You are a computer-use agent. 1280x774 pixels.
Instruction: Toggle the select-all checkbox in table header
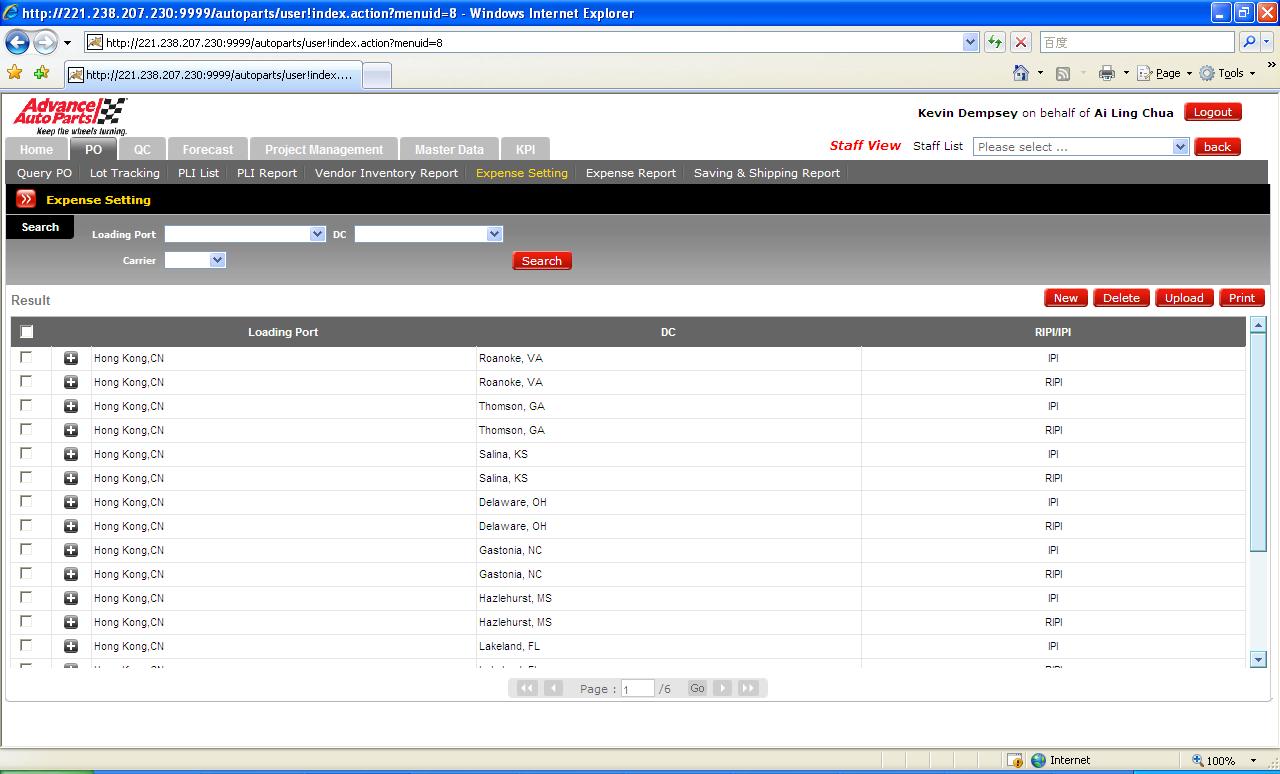[x=27, y=332]
